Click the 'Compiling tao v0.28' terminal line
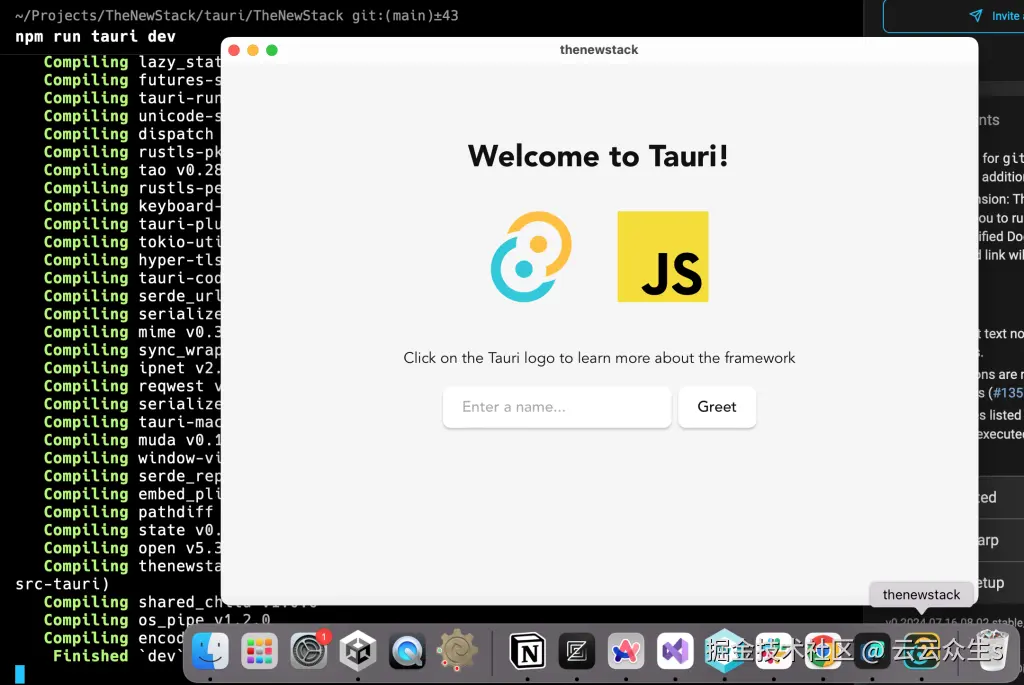 [x=132, y=170]
